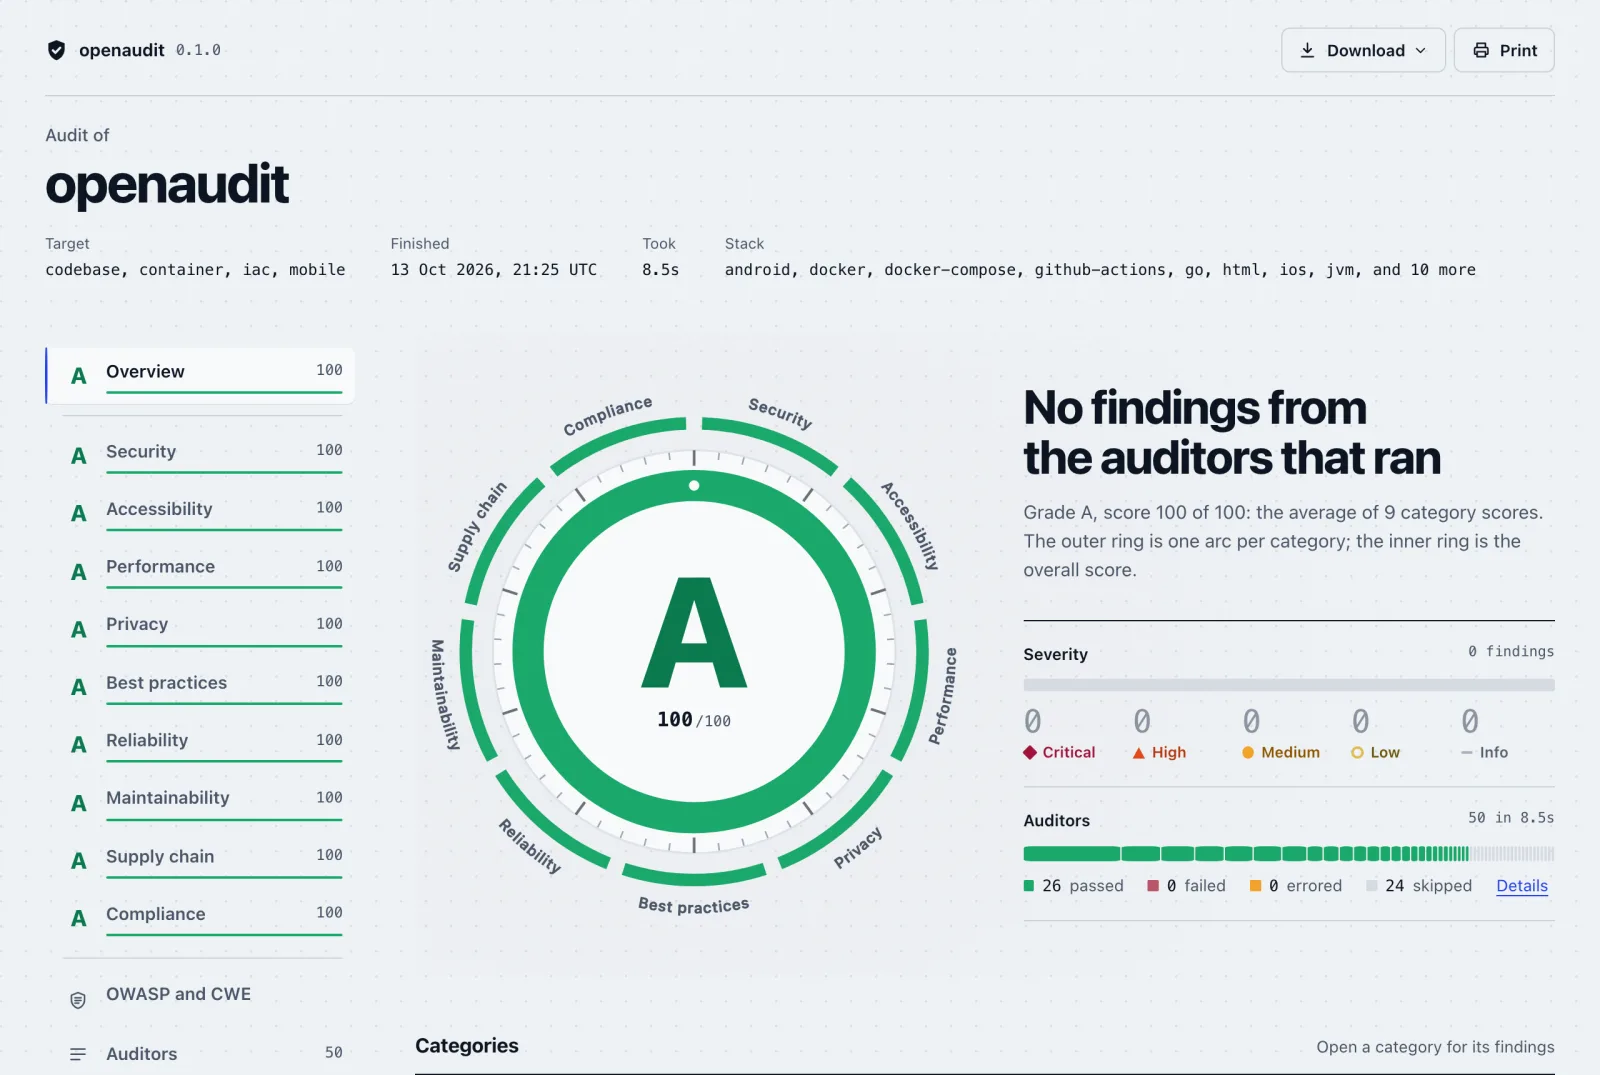Click the "50 in 8.5s" auditors text
1600x1075 pixels.
[x=1511, y=818]
